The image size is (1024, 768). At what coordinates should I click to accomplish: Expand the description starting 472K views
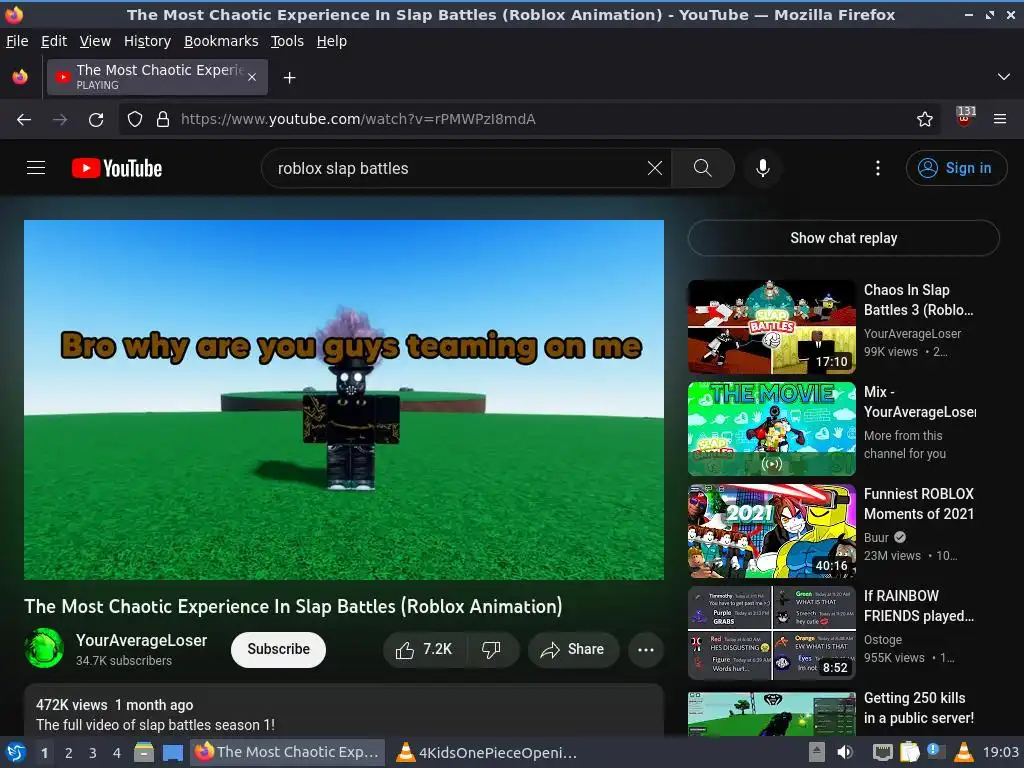[344, 711]
